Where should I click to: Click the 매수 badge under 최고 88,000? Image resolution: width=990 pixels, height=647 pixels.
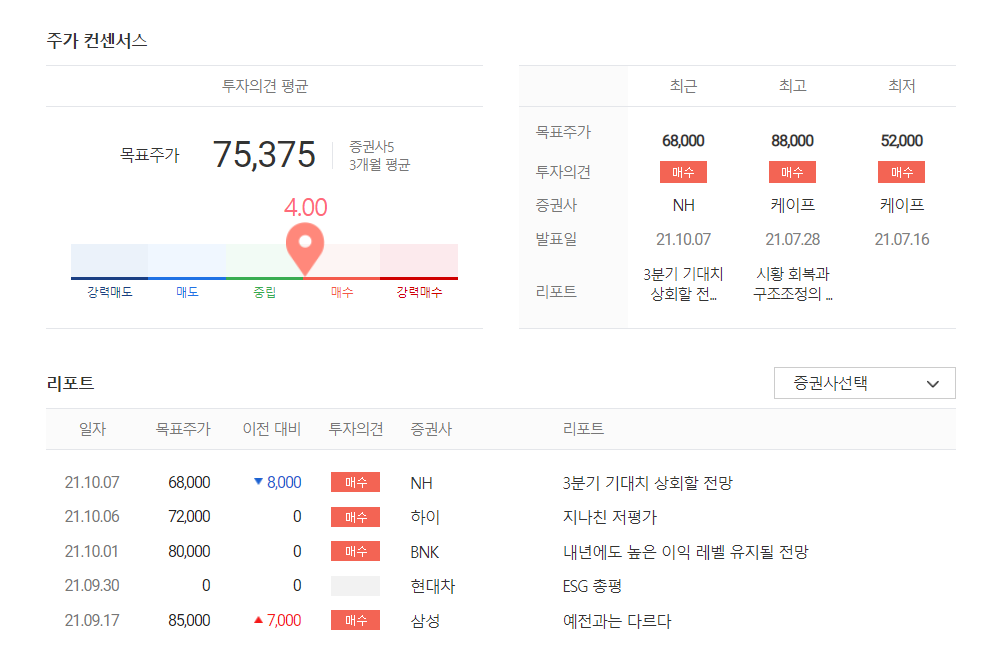point(792,172)
